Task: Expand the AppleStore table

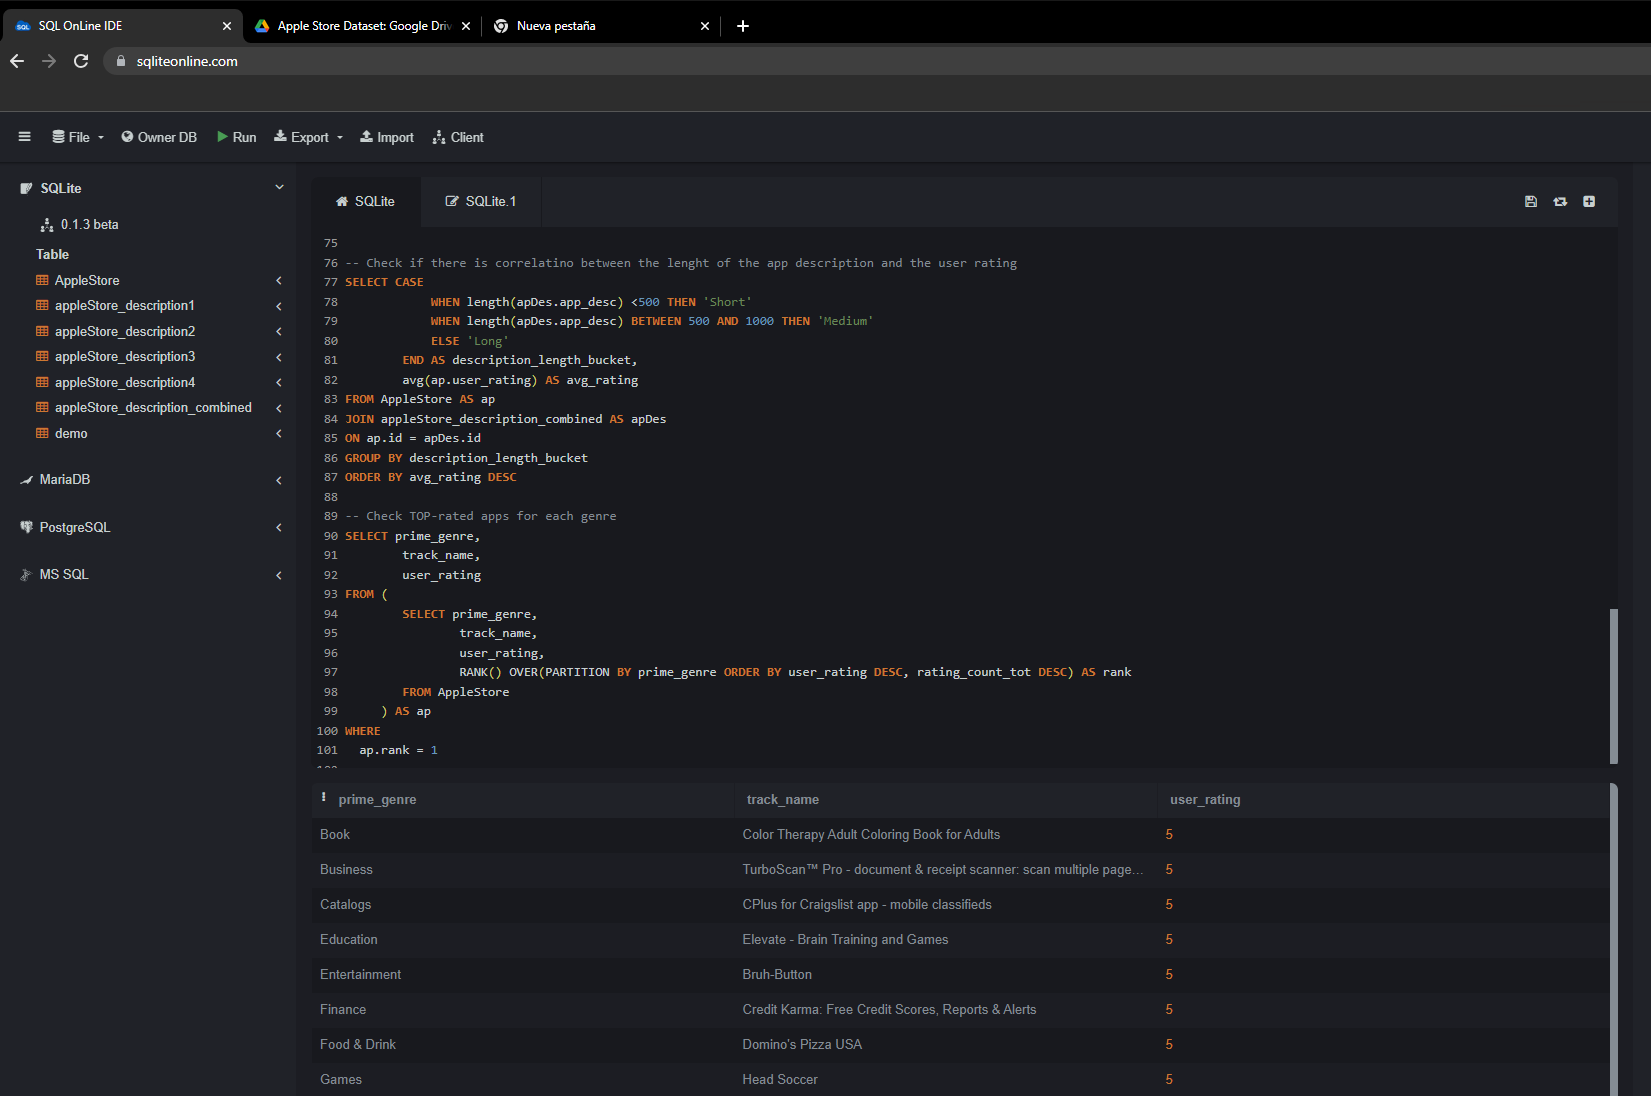Action: coord(279,281)
